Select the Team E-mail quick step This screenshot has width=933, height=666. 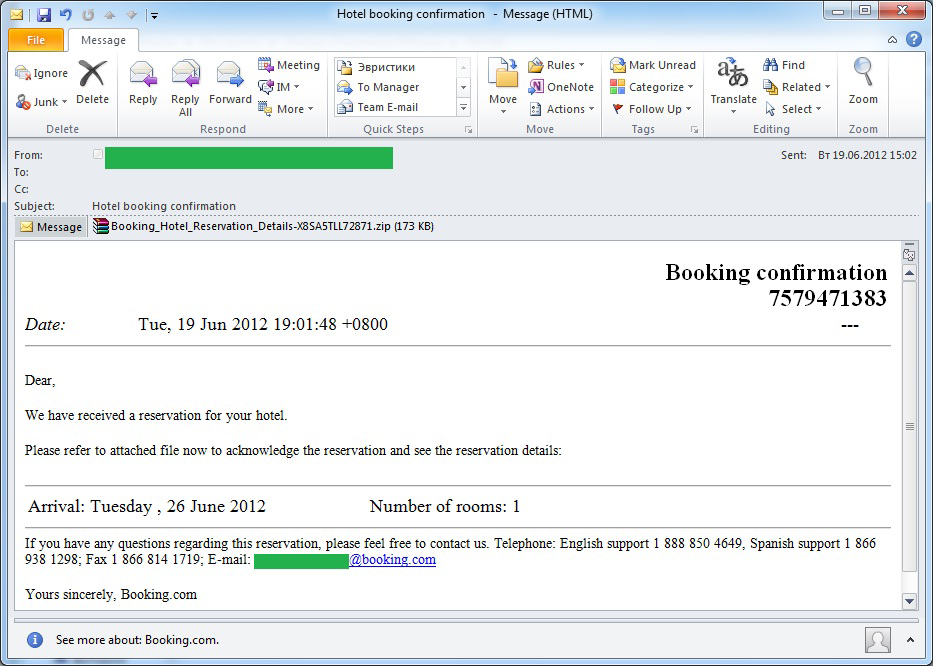[x=388, y=107]
